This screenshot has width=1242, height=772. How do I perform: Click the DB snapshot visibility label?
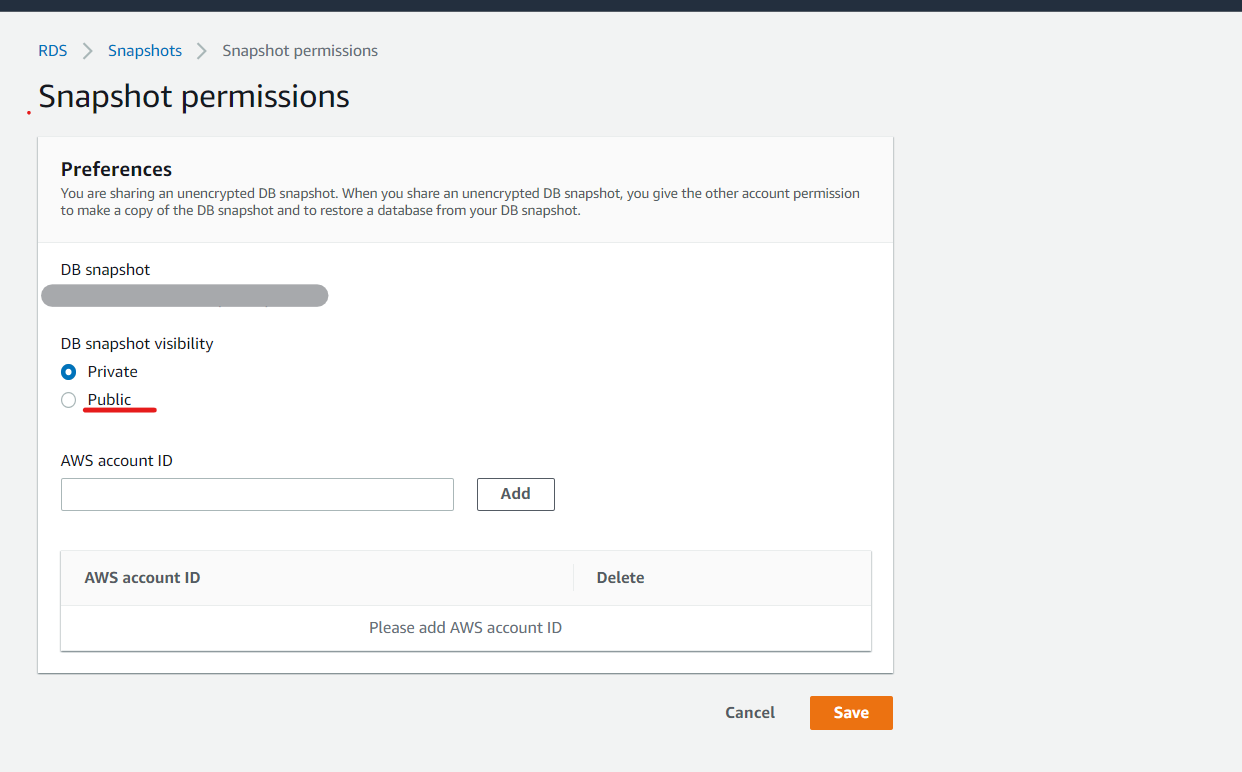point(136,343)
